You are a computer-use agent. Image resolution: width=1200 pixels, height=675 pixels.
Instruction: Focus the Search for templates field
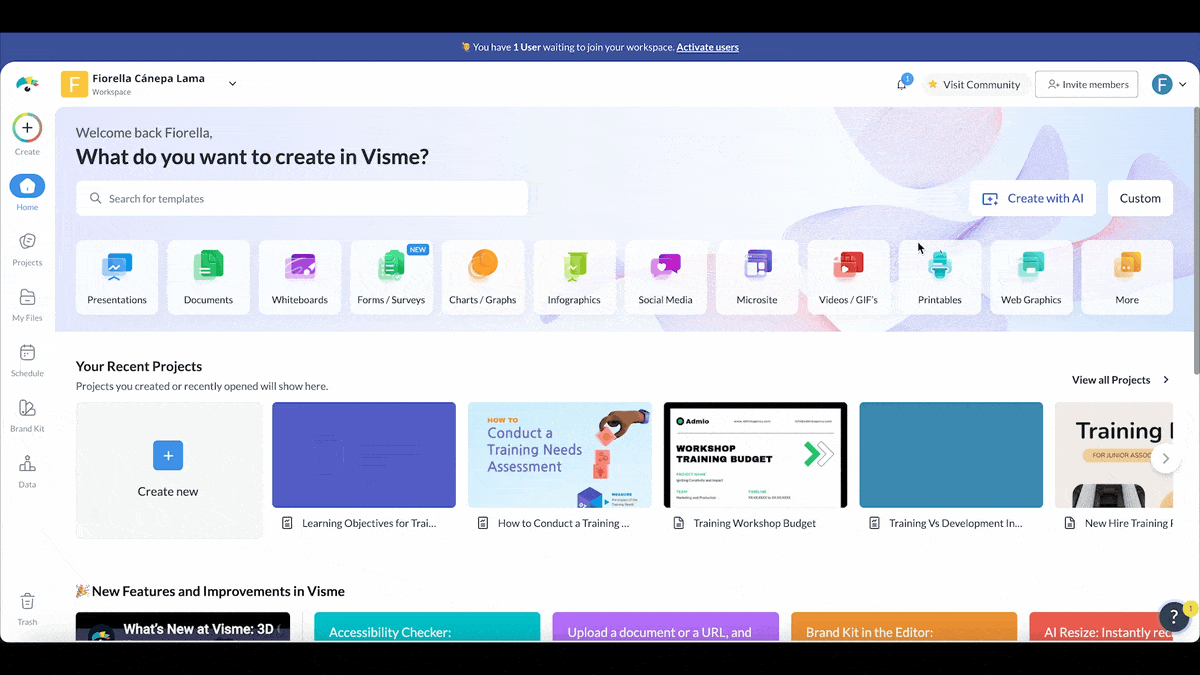302,198
